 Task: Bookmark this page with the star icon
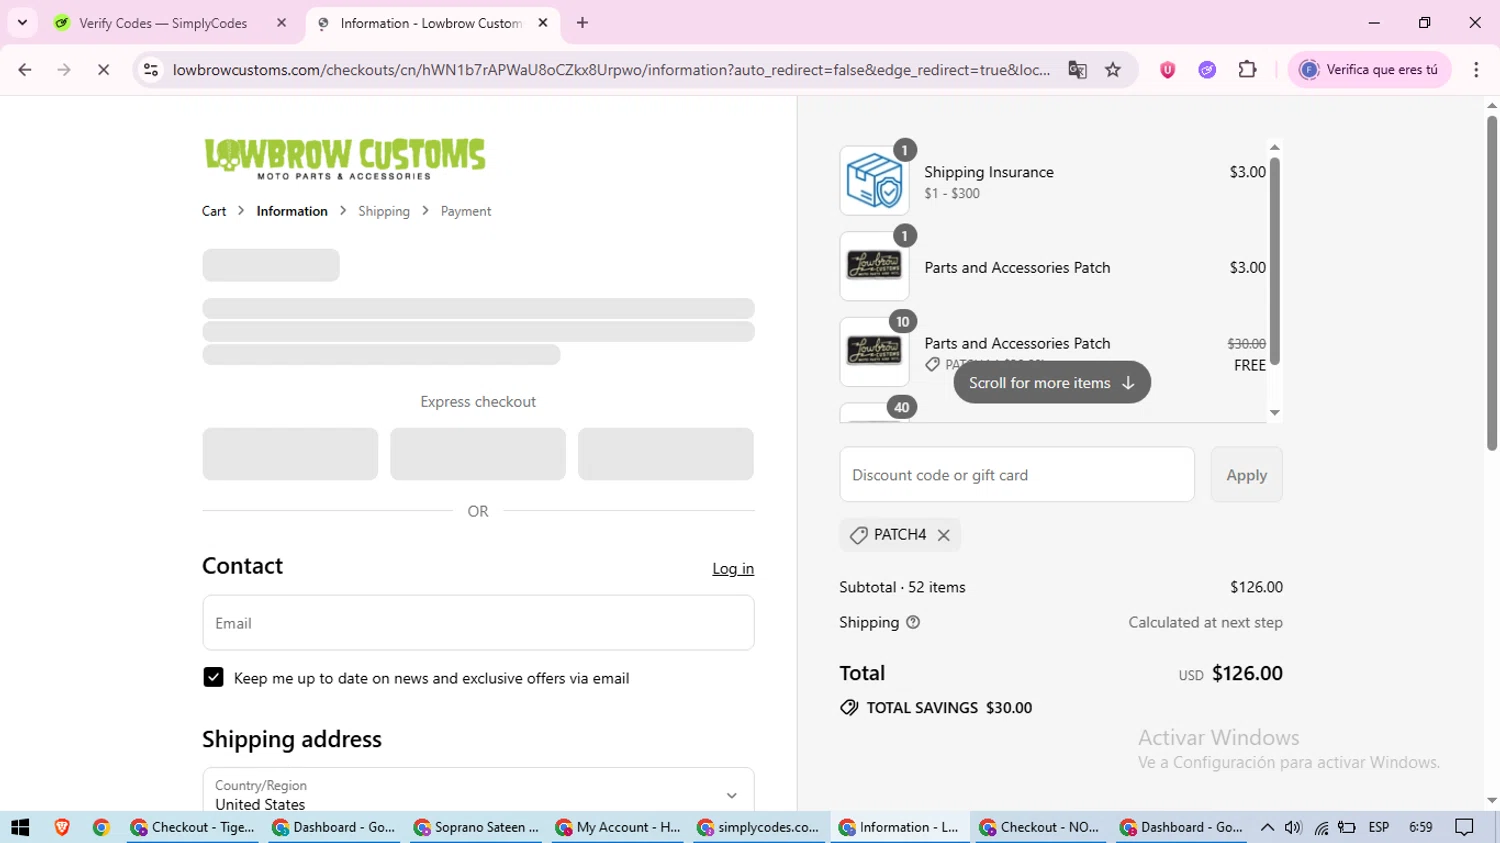tap(1113, 70)
